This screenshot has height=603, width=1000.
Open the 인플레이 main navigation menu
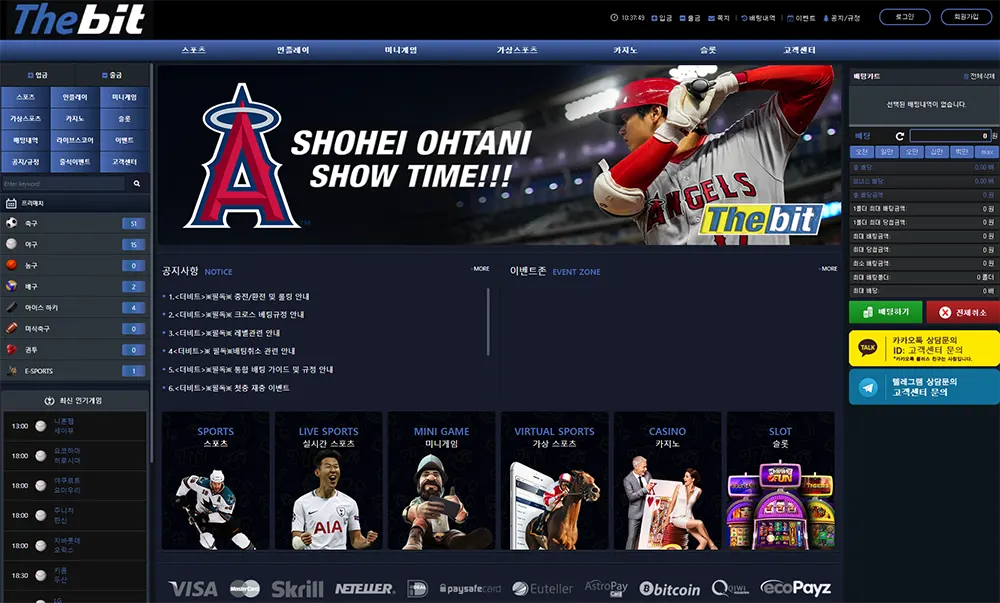293,50
